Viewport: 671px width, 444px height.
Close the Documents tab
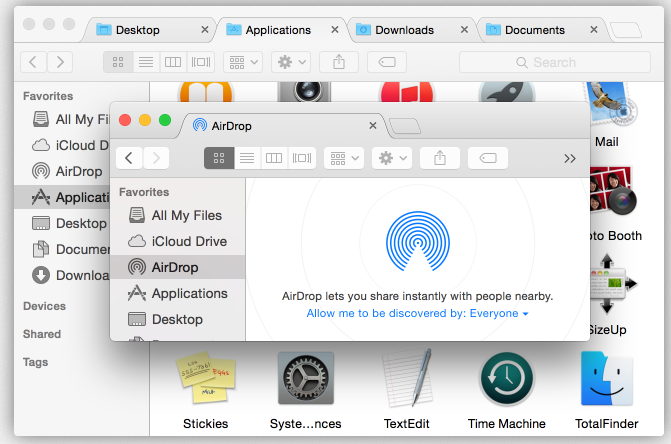(x=594, y=30)
